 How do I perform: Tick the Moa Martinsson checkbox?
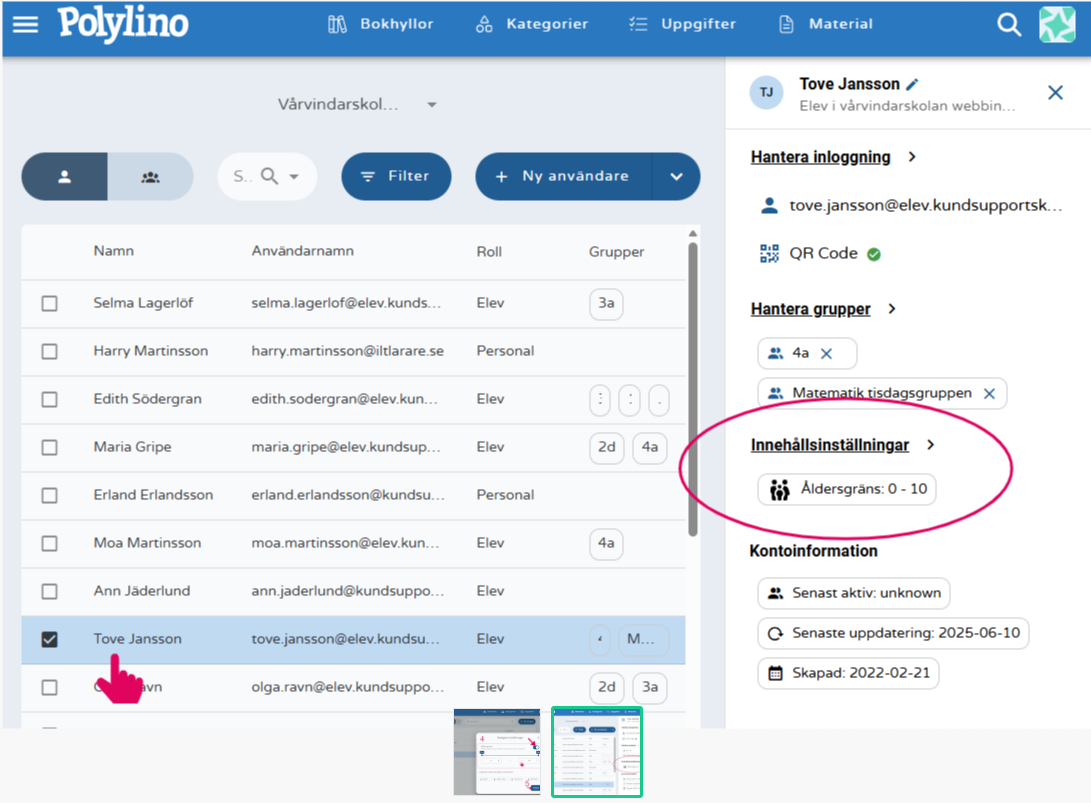coord(49,543)
